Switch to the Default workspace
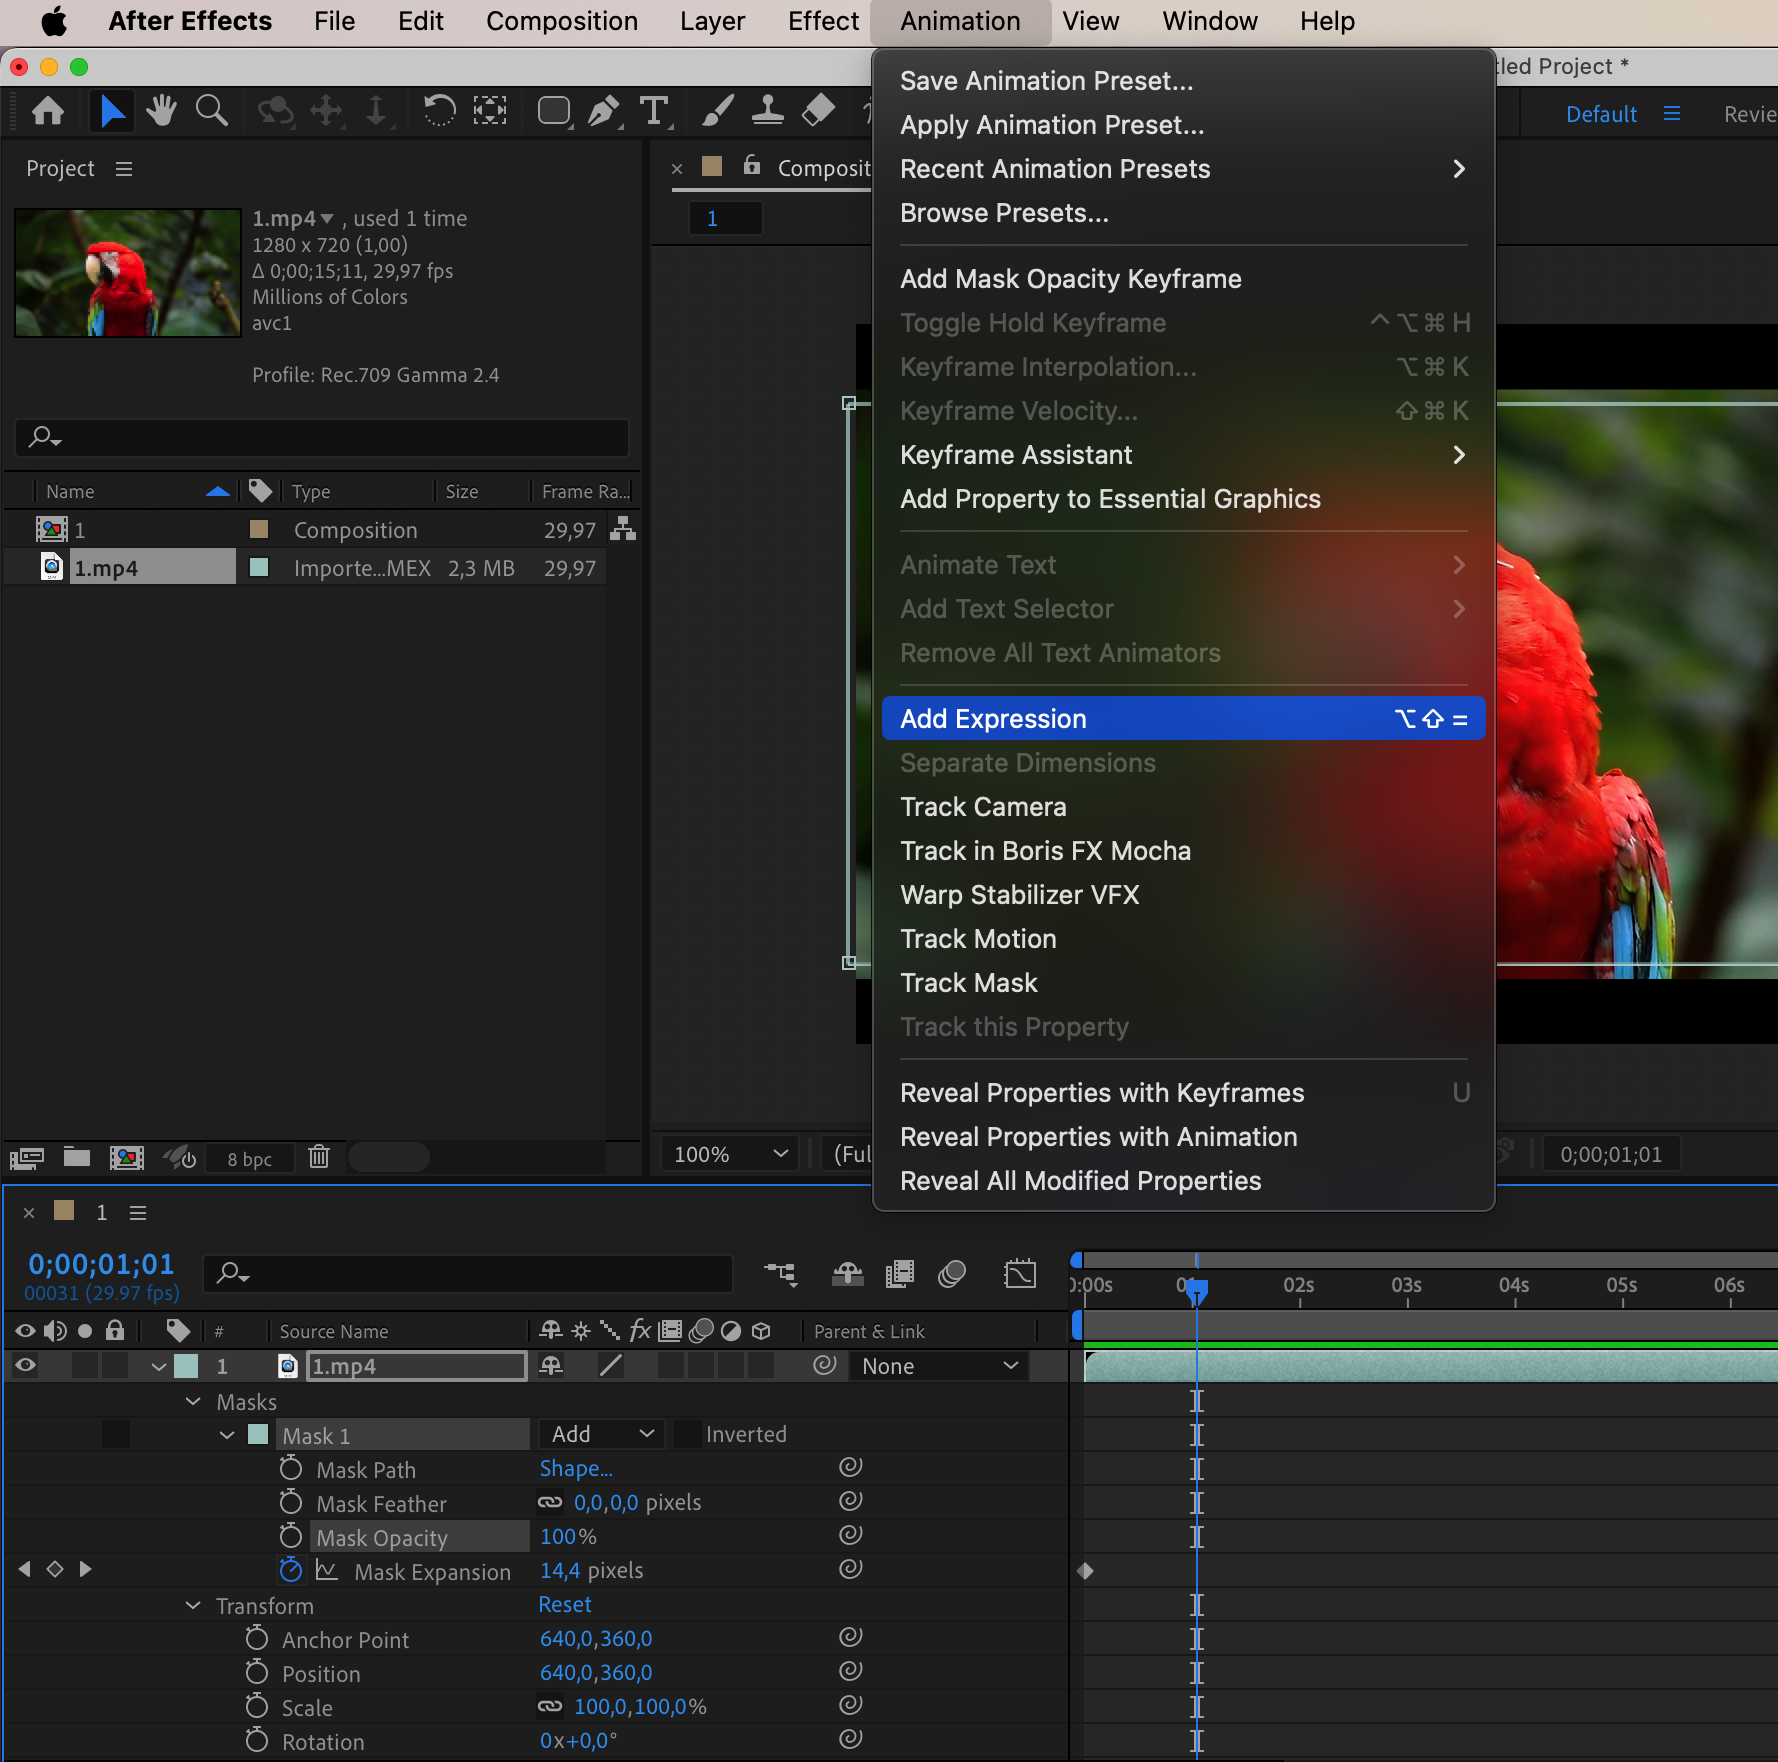Image resolution: width=1778 pixels, height=1762 pixels. point(1601,114)
